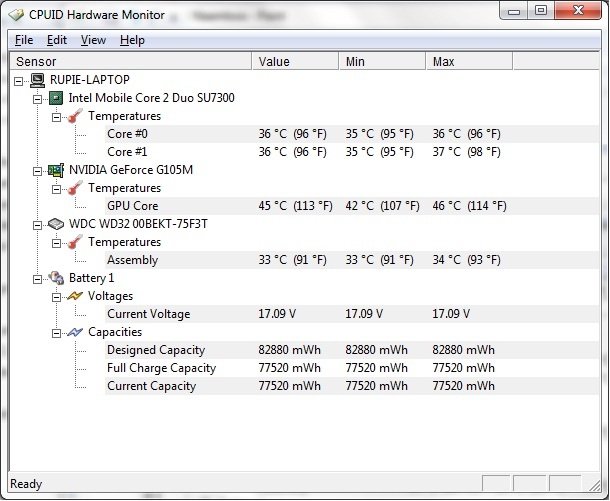Click GPU Core min 42 °C (107 °F)
Screen dimensions: 610x501
click(382, 206)
